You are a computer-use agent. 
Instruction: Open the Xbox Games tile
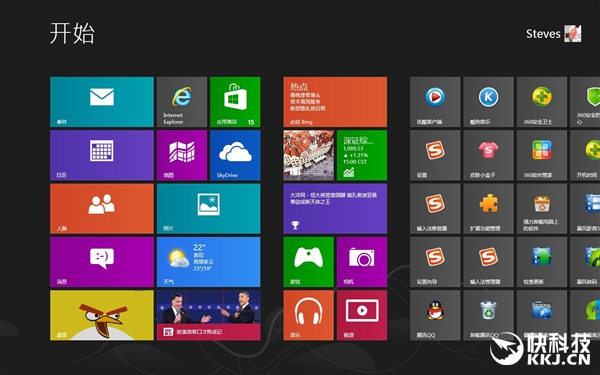[308, 262]
